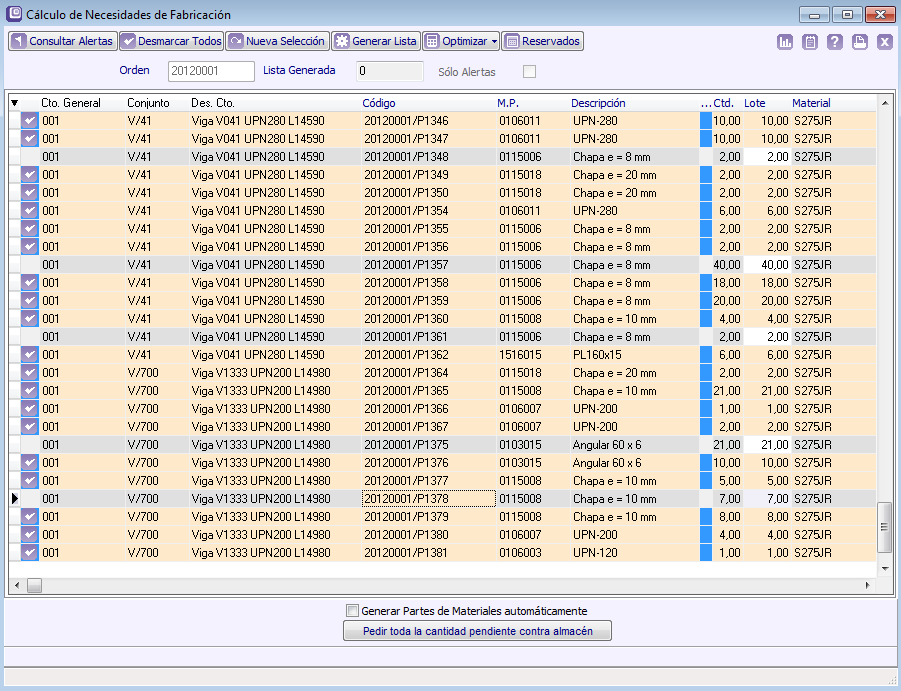Screen dimensions: 901x691
Task: Expand the Optimizar dropdown arrow
Action: 495,42
